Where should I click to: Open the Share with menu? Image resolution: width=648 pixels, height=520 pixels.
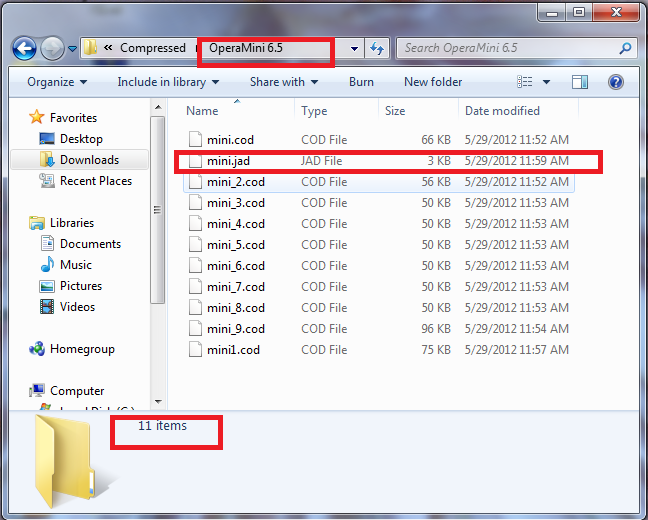(x=284, y=82)
